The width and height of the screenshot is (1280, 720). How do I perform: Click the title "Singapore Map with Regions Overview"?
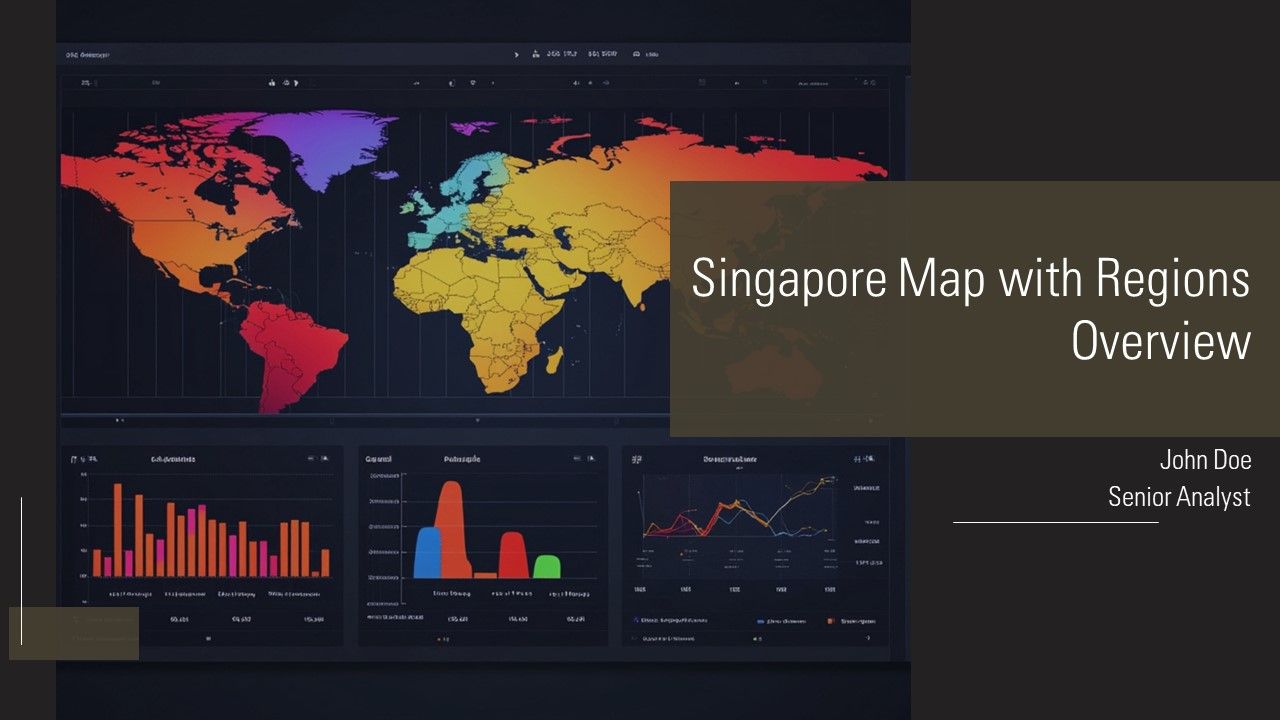pyautogui.click(x=970, y=309)
